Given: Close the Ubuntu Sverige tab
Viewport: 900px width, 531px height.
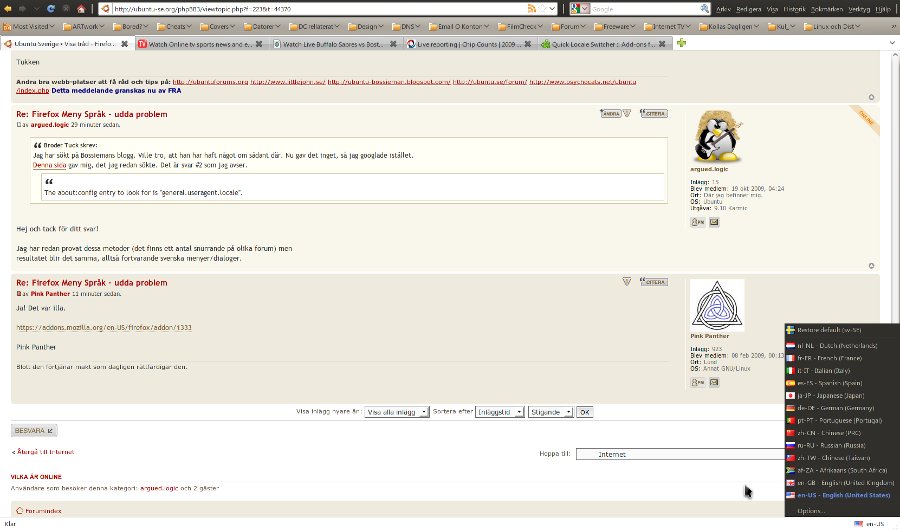Looking at the screenshot, I should click(124, 44).
